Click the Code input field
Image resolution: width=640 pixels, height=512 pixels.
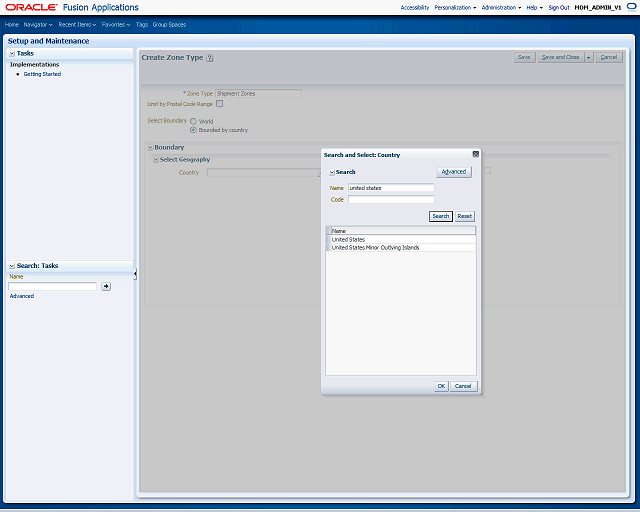point(391,200)
